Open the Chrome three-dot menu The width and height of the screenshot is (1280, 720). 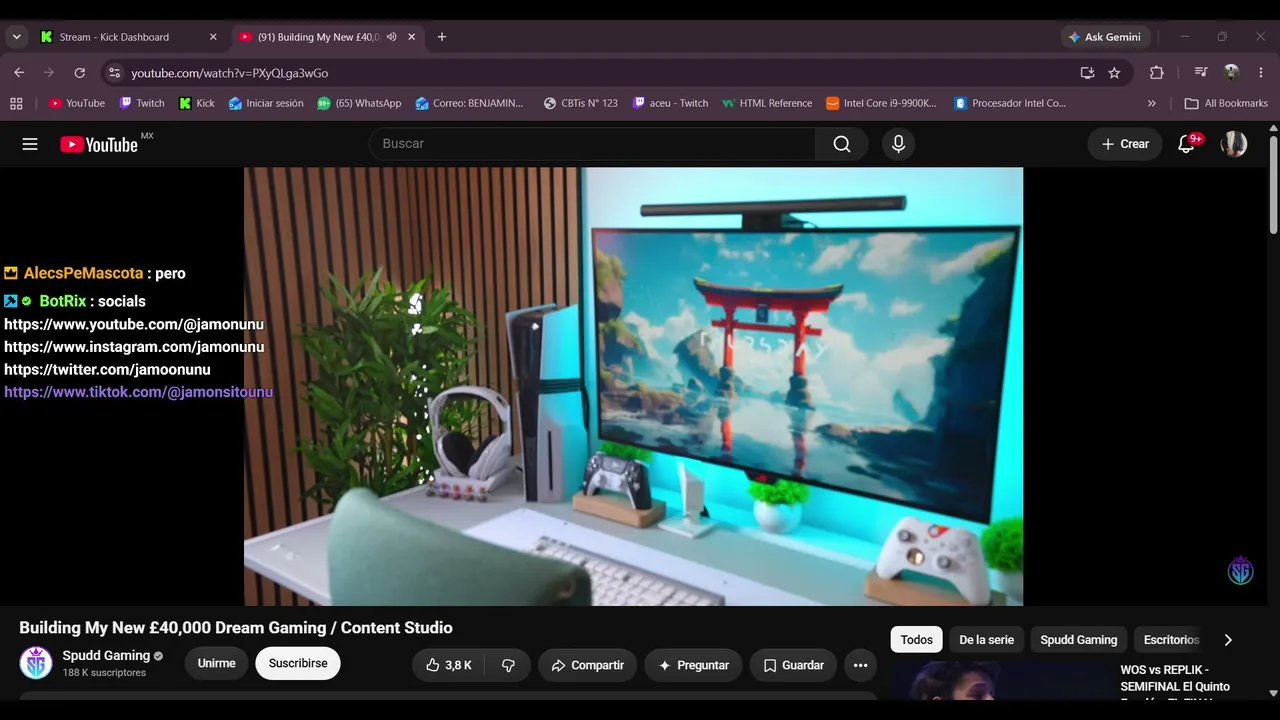coord(1261,72)
